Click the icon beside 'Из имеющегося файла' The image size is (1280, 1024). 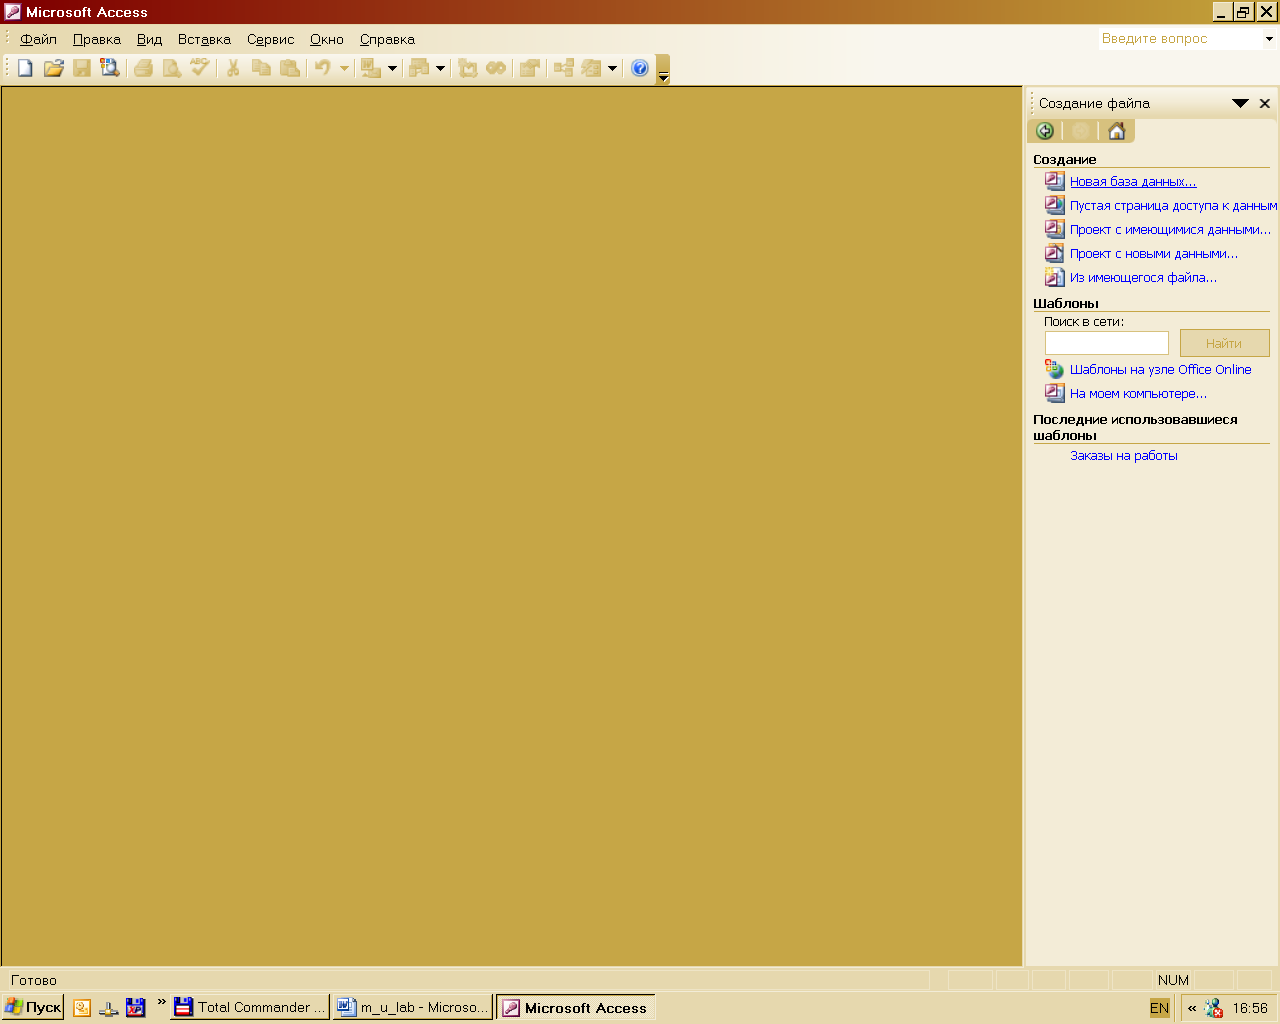[1055, 277]
